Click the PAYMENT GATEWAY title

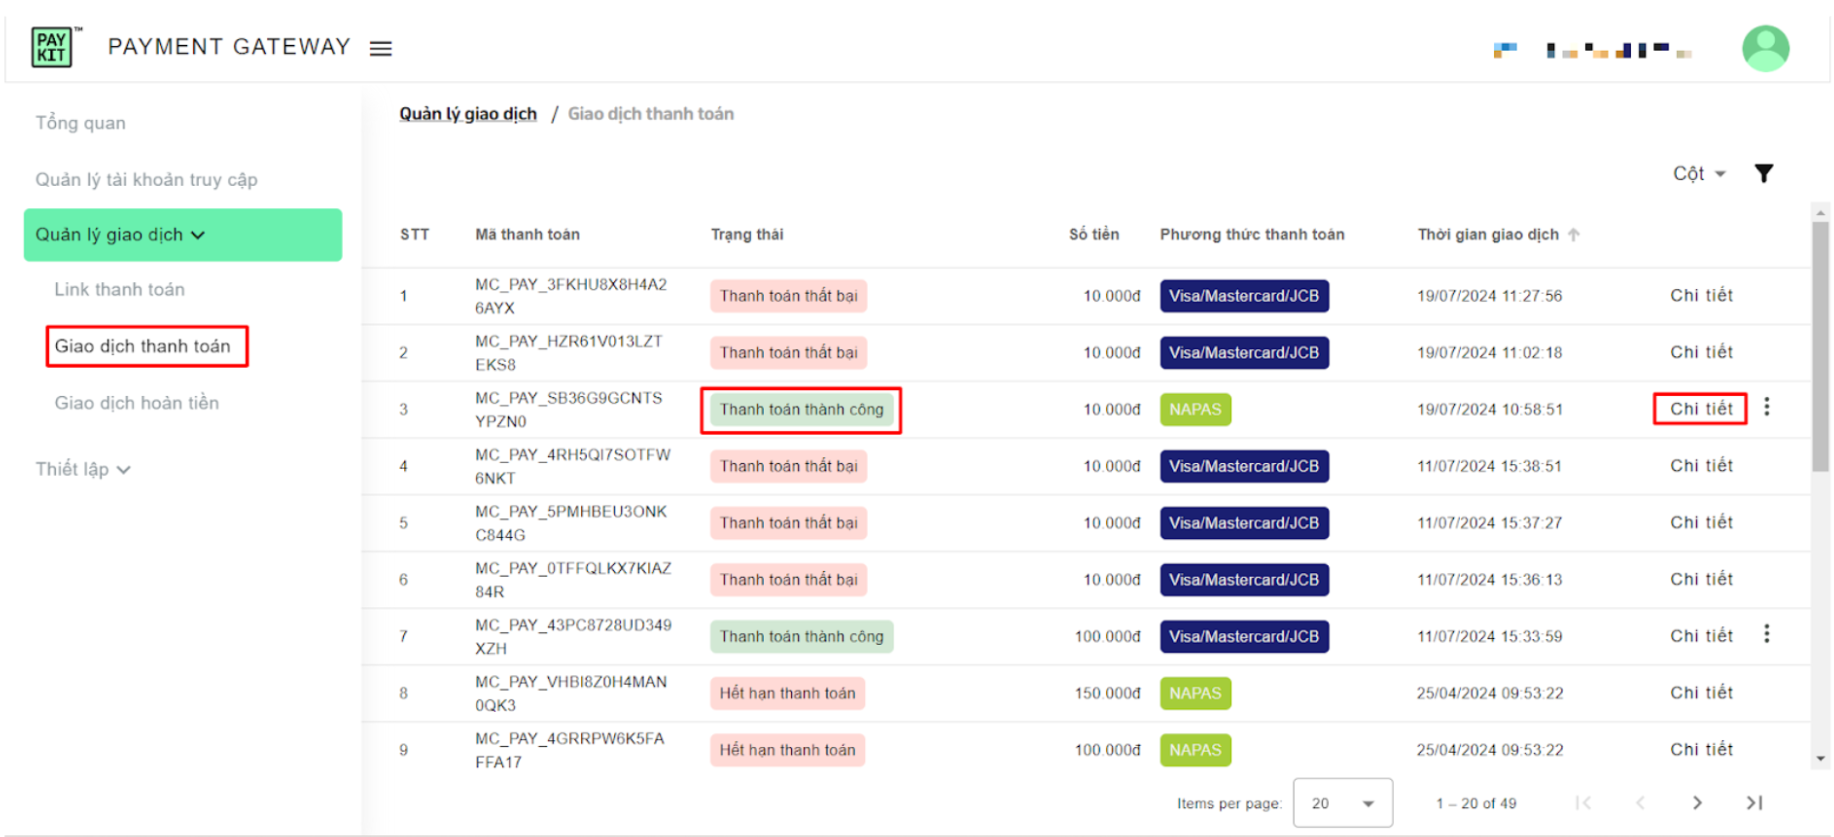tap(229, 47)
